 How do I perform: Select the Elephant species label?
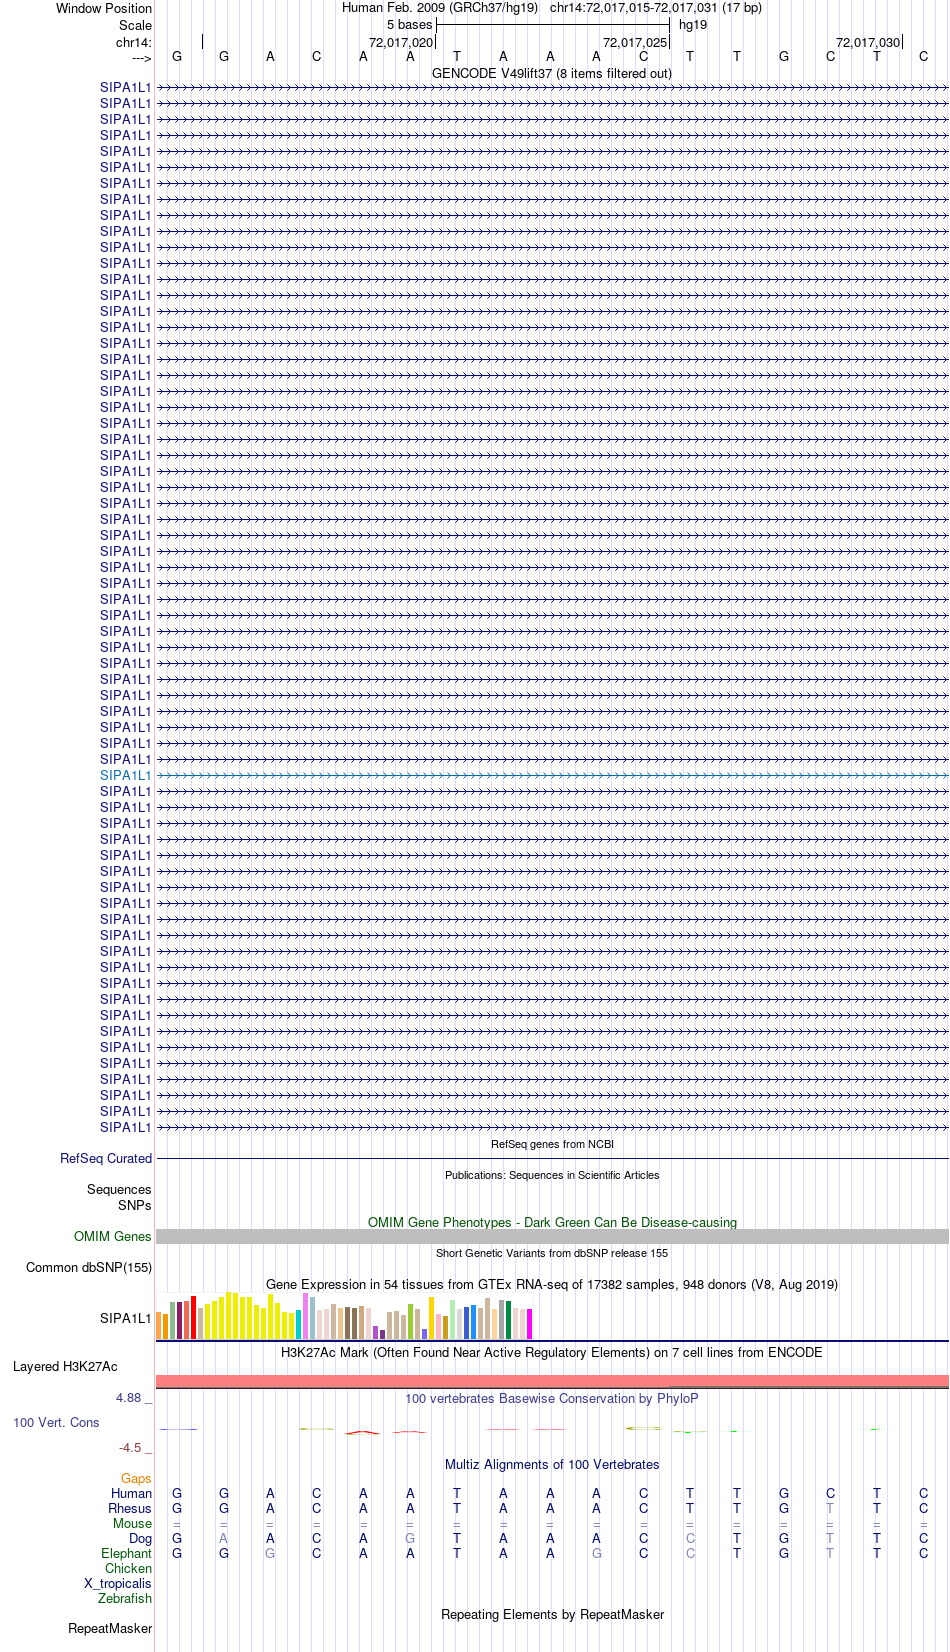click(126, 1553)
